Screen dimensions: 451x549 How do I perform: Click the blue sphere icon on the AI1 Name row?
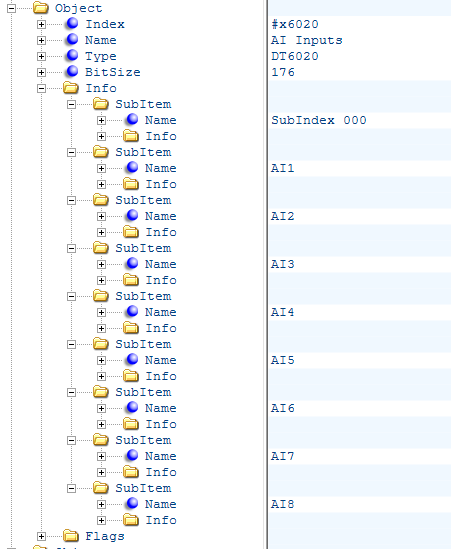click(x=132, y=167)
